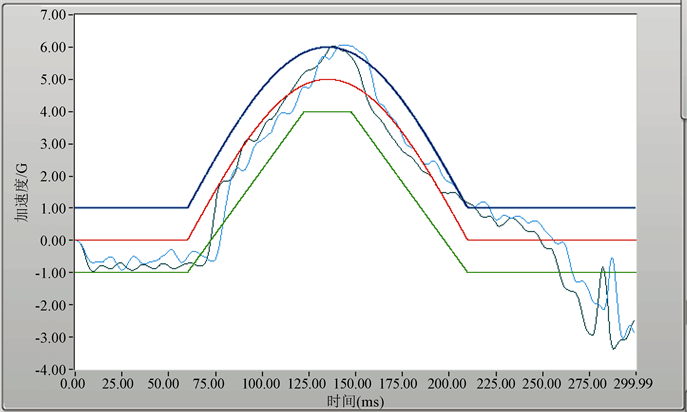Click the X-axis end value 299.99

634,383
